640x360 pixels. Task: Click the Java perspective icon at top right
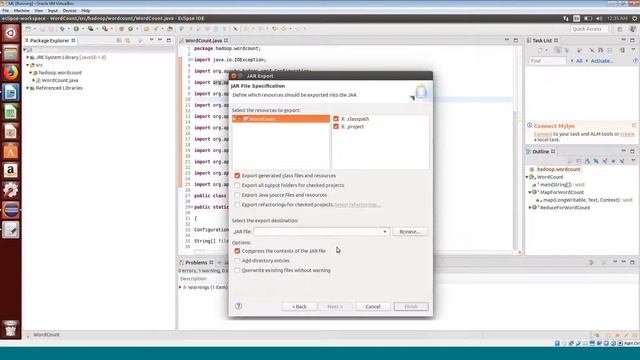pos(632,29)
